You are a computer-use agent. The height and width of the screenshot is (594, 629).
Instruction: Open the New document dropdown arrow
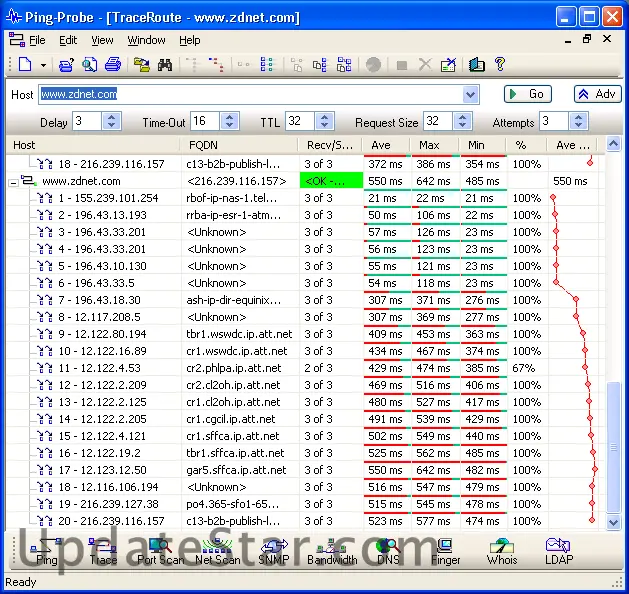point(43,66)
